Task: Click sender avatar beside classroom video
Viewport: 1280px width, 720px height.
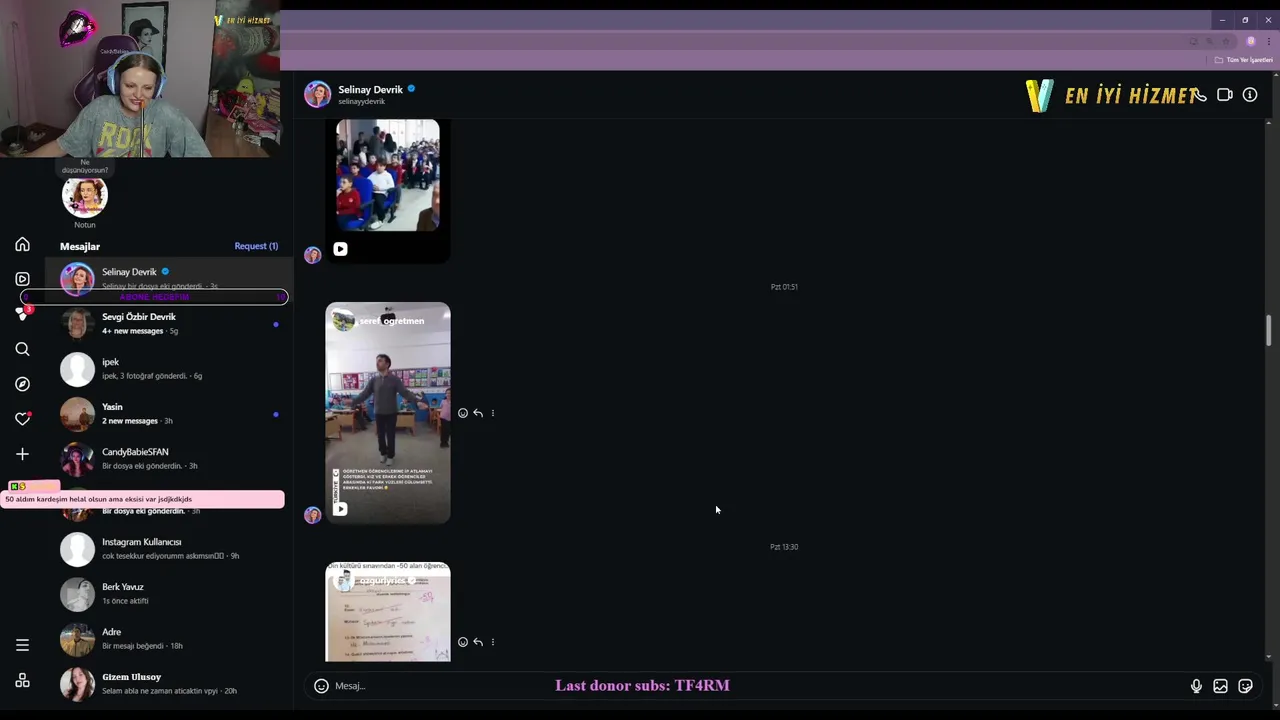Action: (313, 255)
